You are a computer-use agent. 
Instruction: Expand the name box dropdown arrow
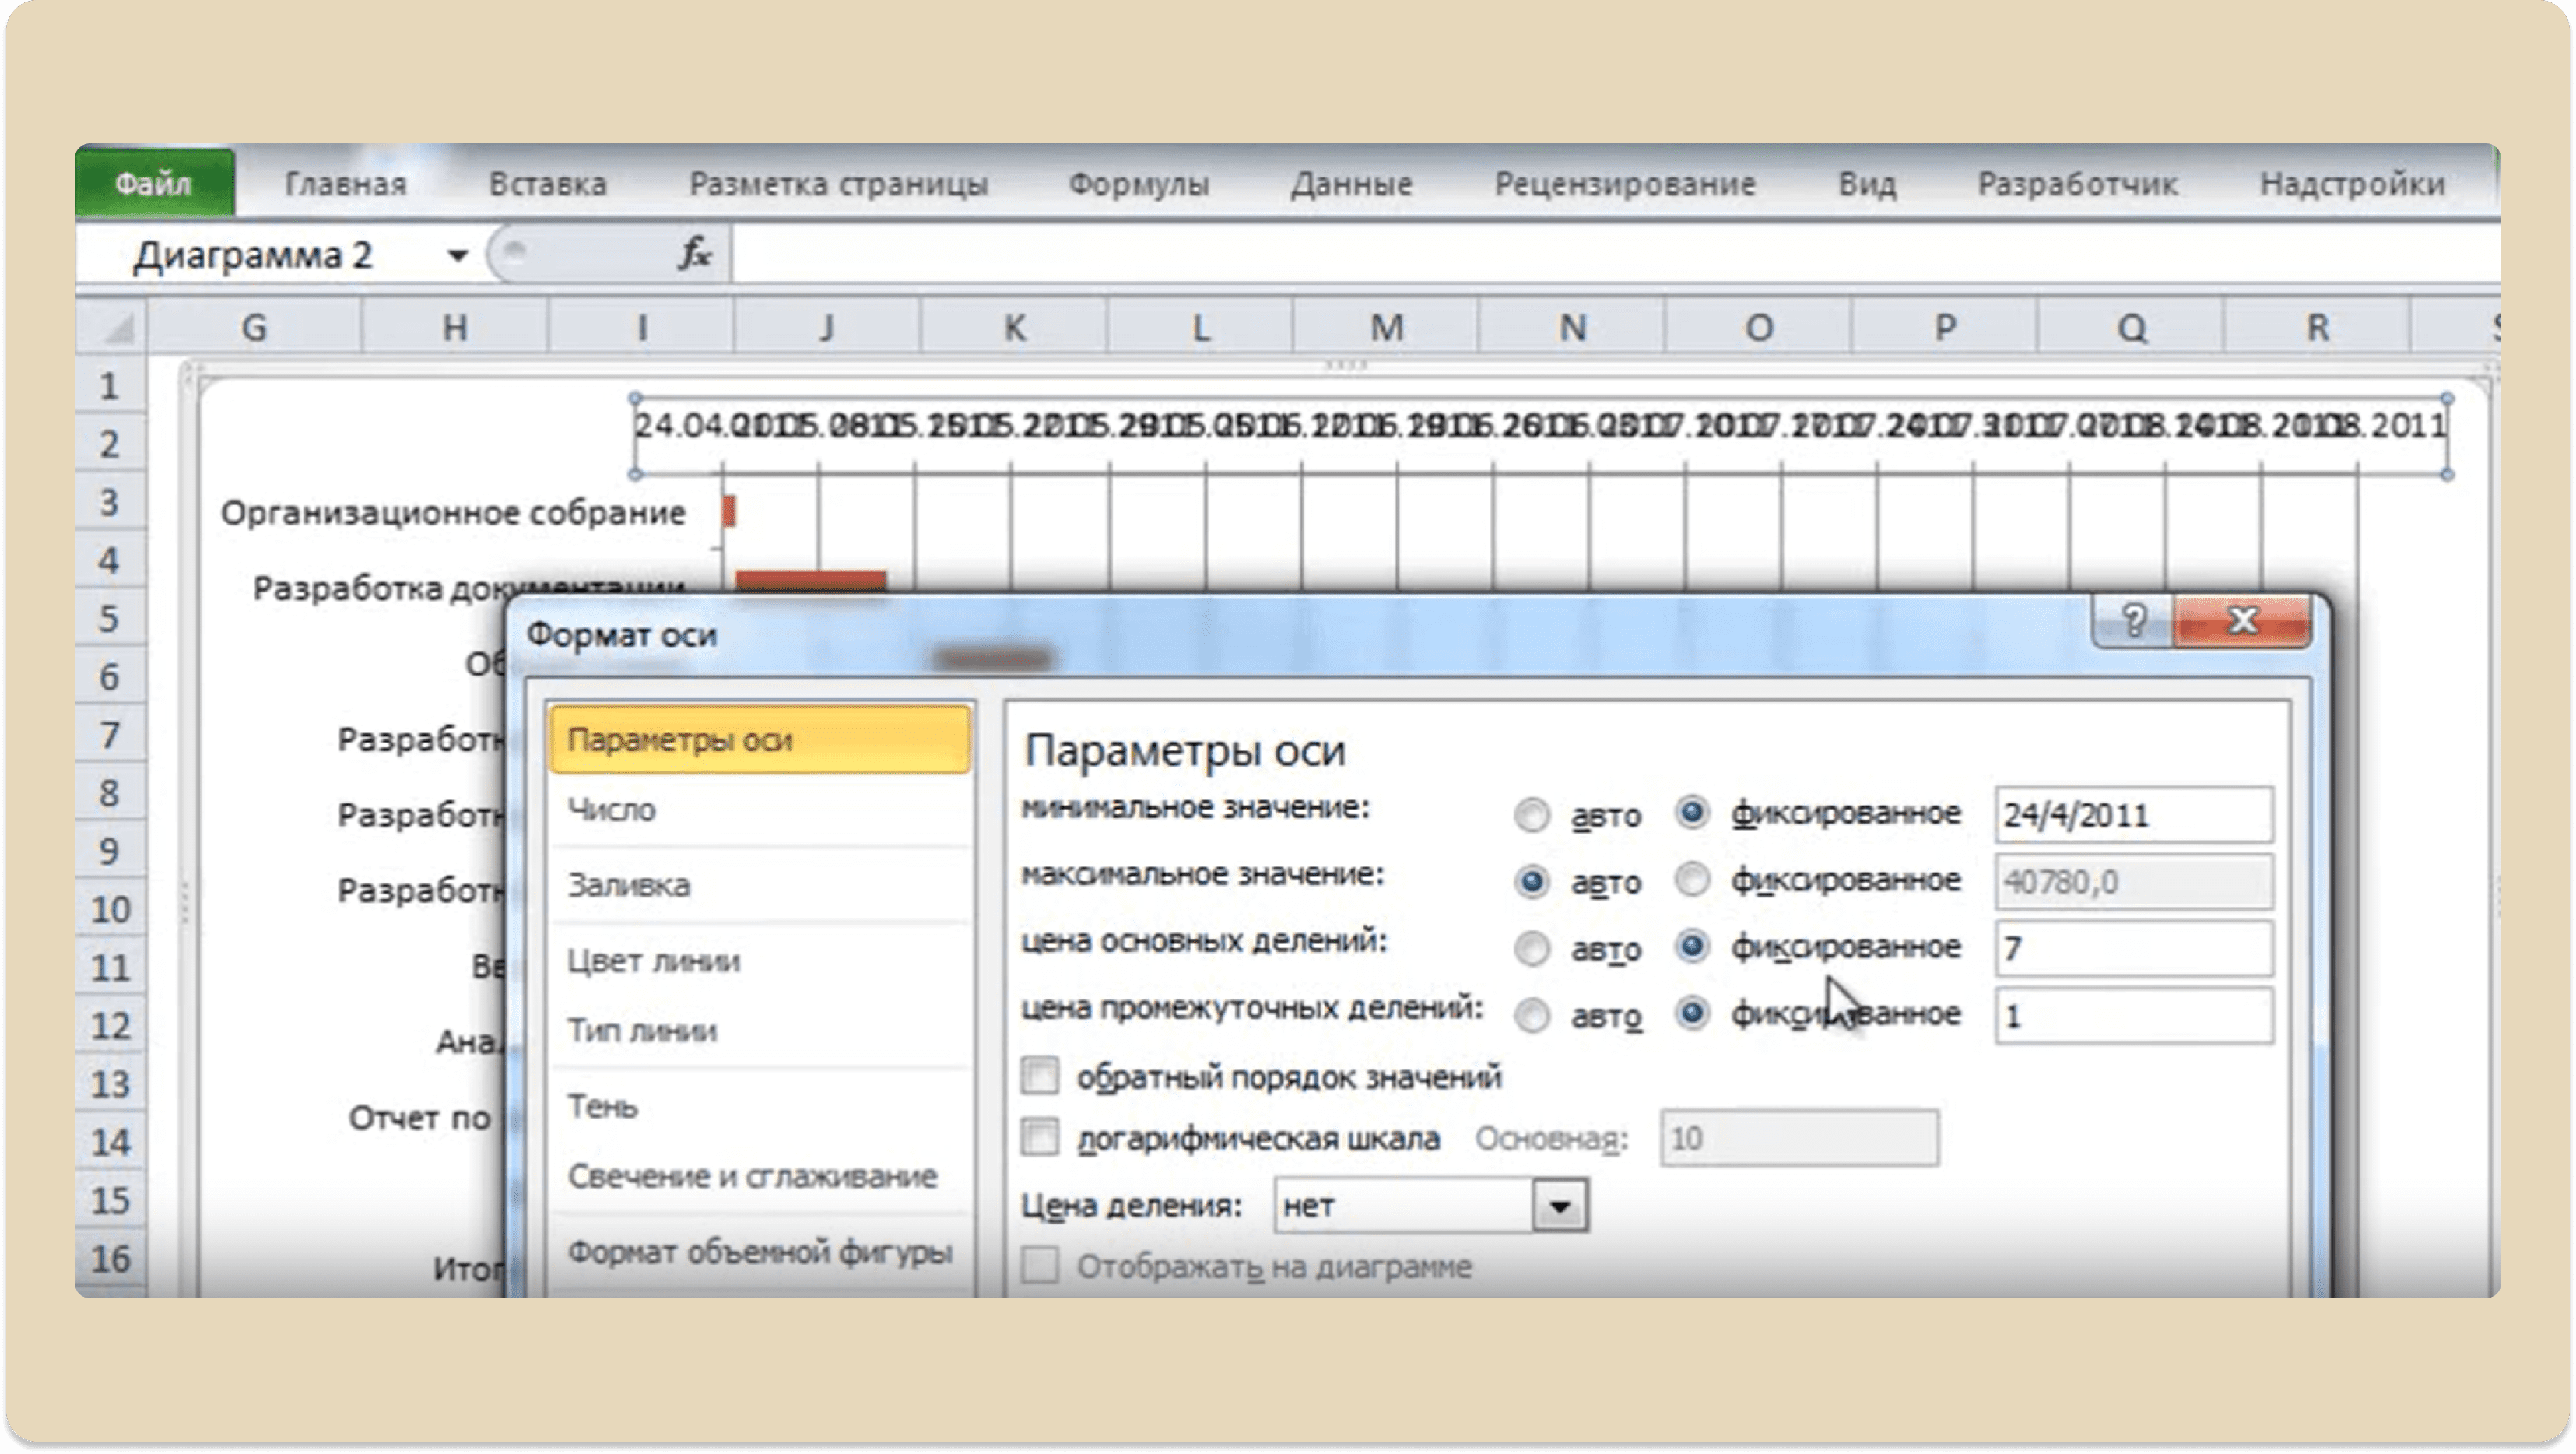point(457,256)
